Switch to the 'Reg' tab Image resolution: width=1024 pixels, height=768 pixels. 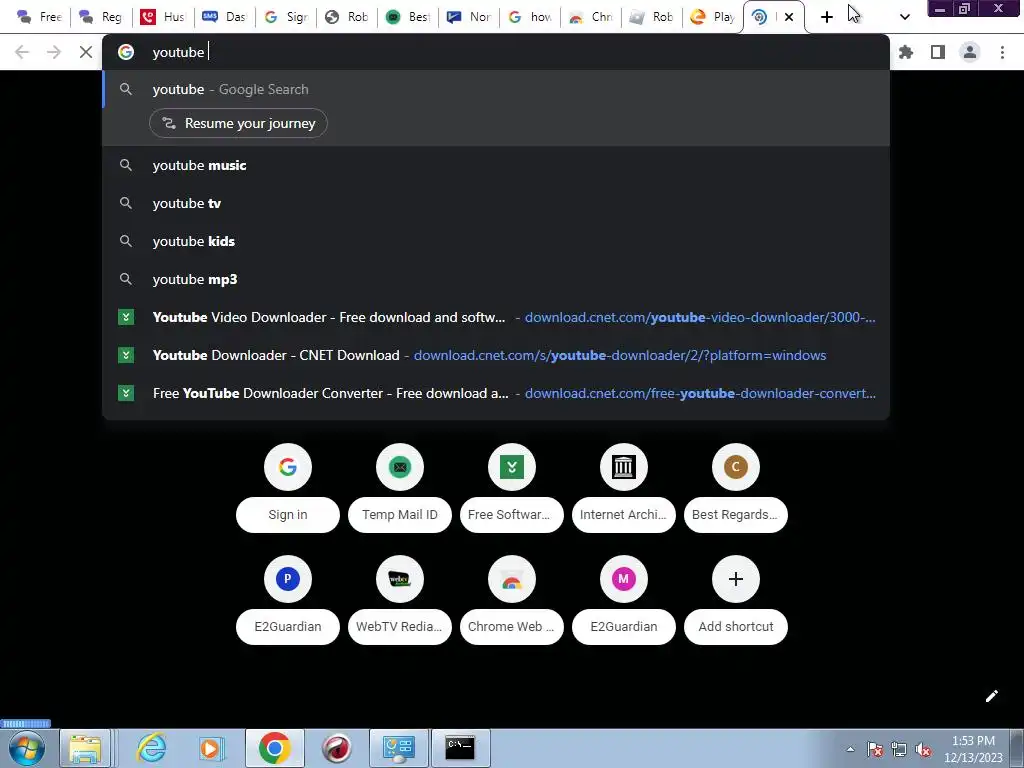[x=101, y=17]
